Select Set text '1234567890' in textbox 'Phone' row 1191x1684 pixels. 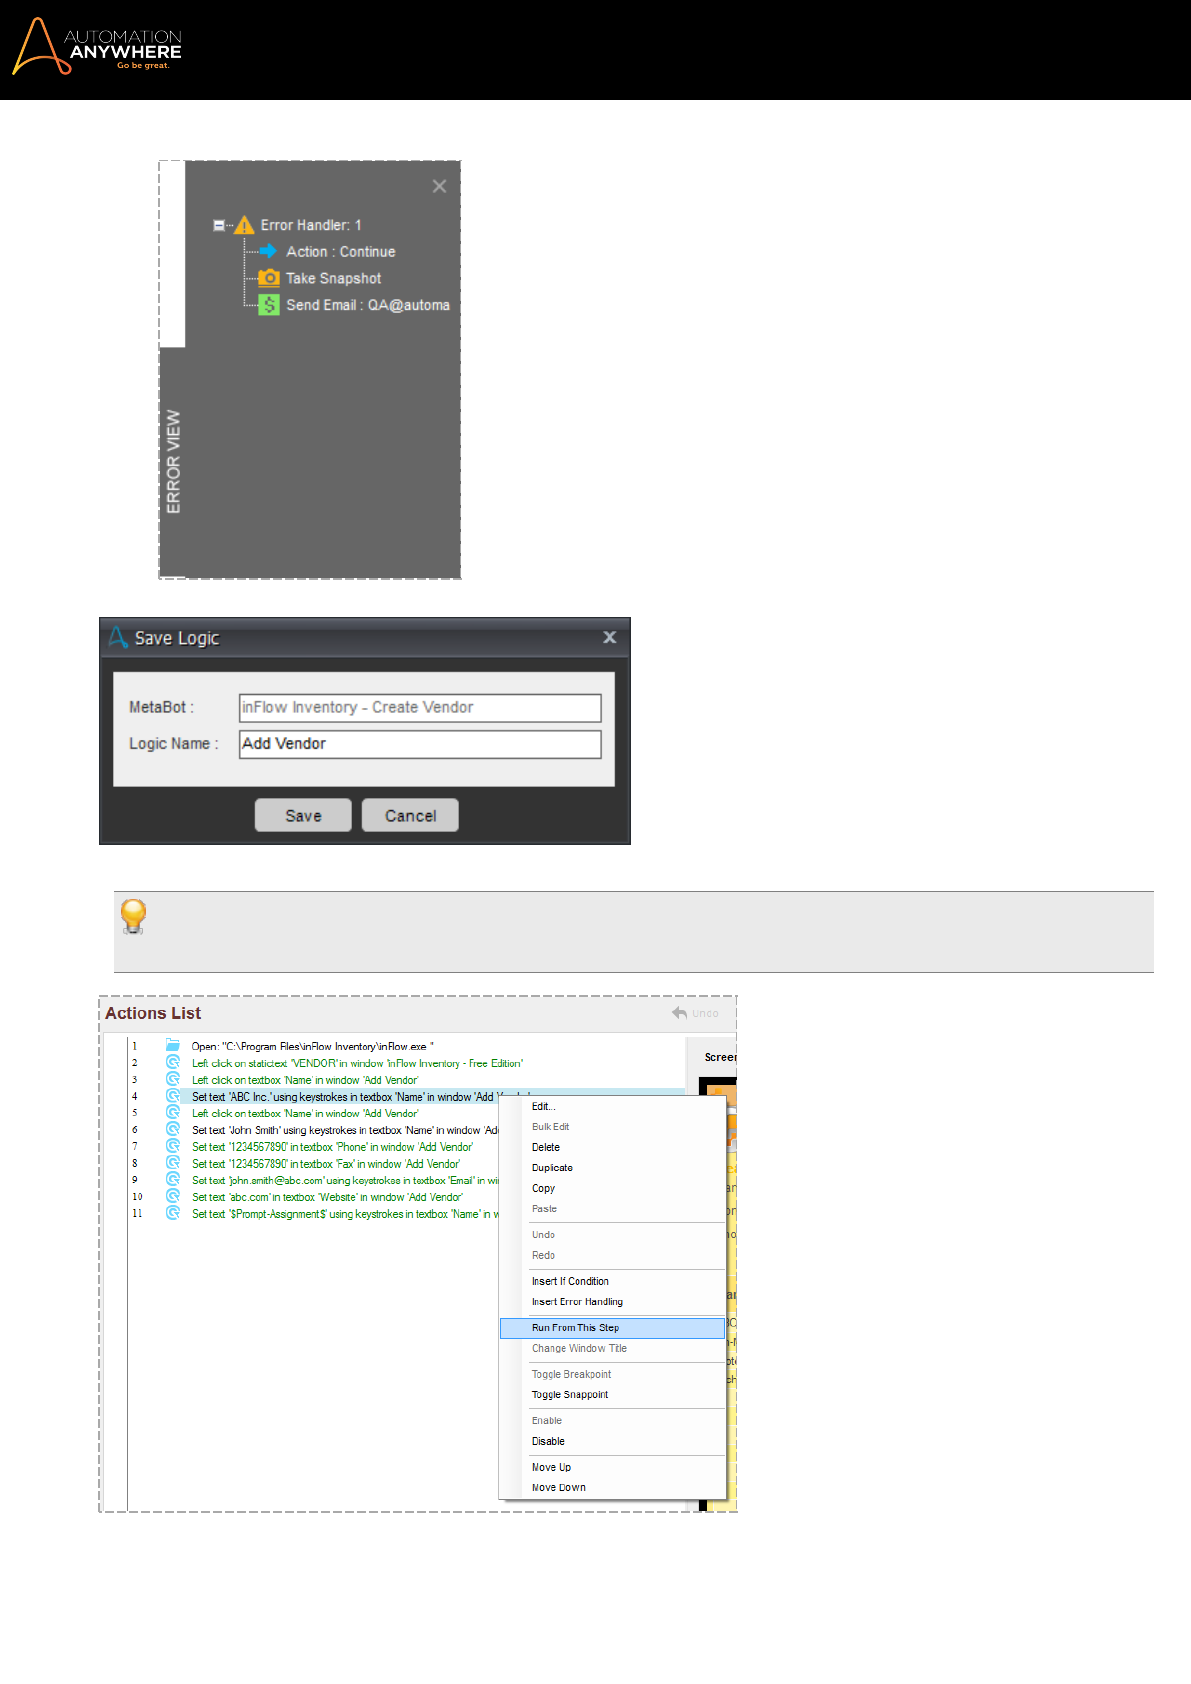click(332, 1147)
